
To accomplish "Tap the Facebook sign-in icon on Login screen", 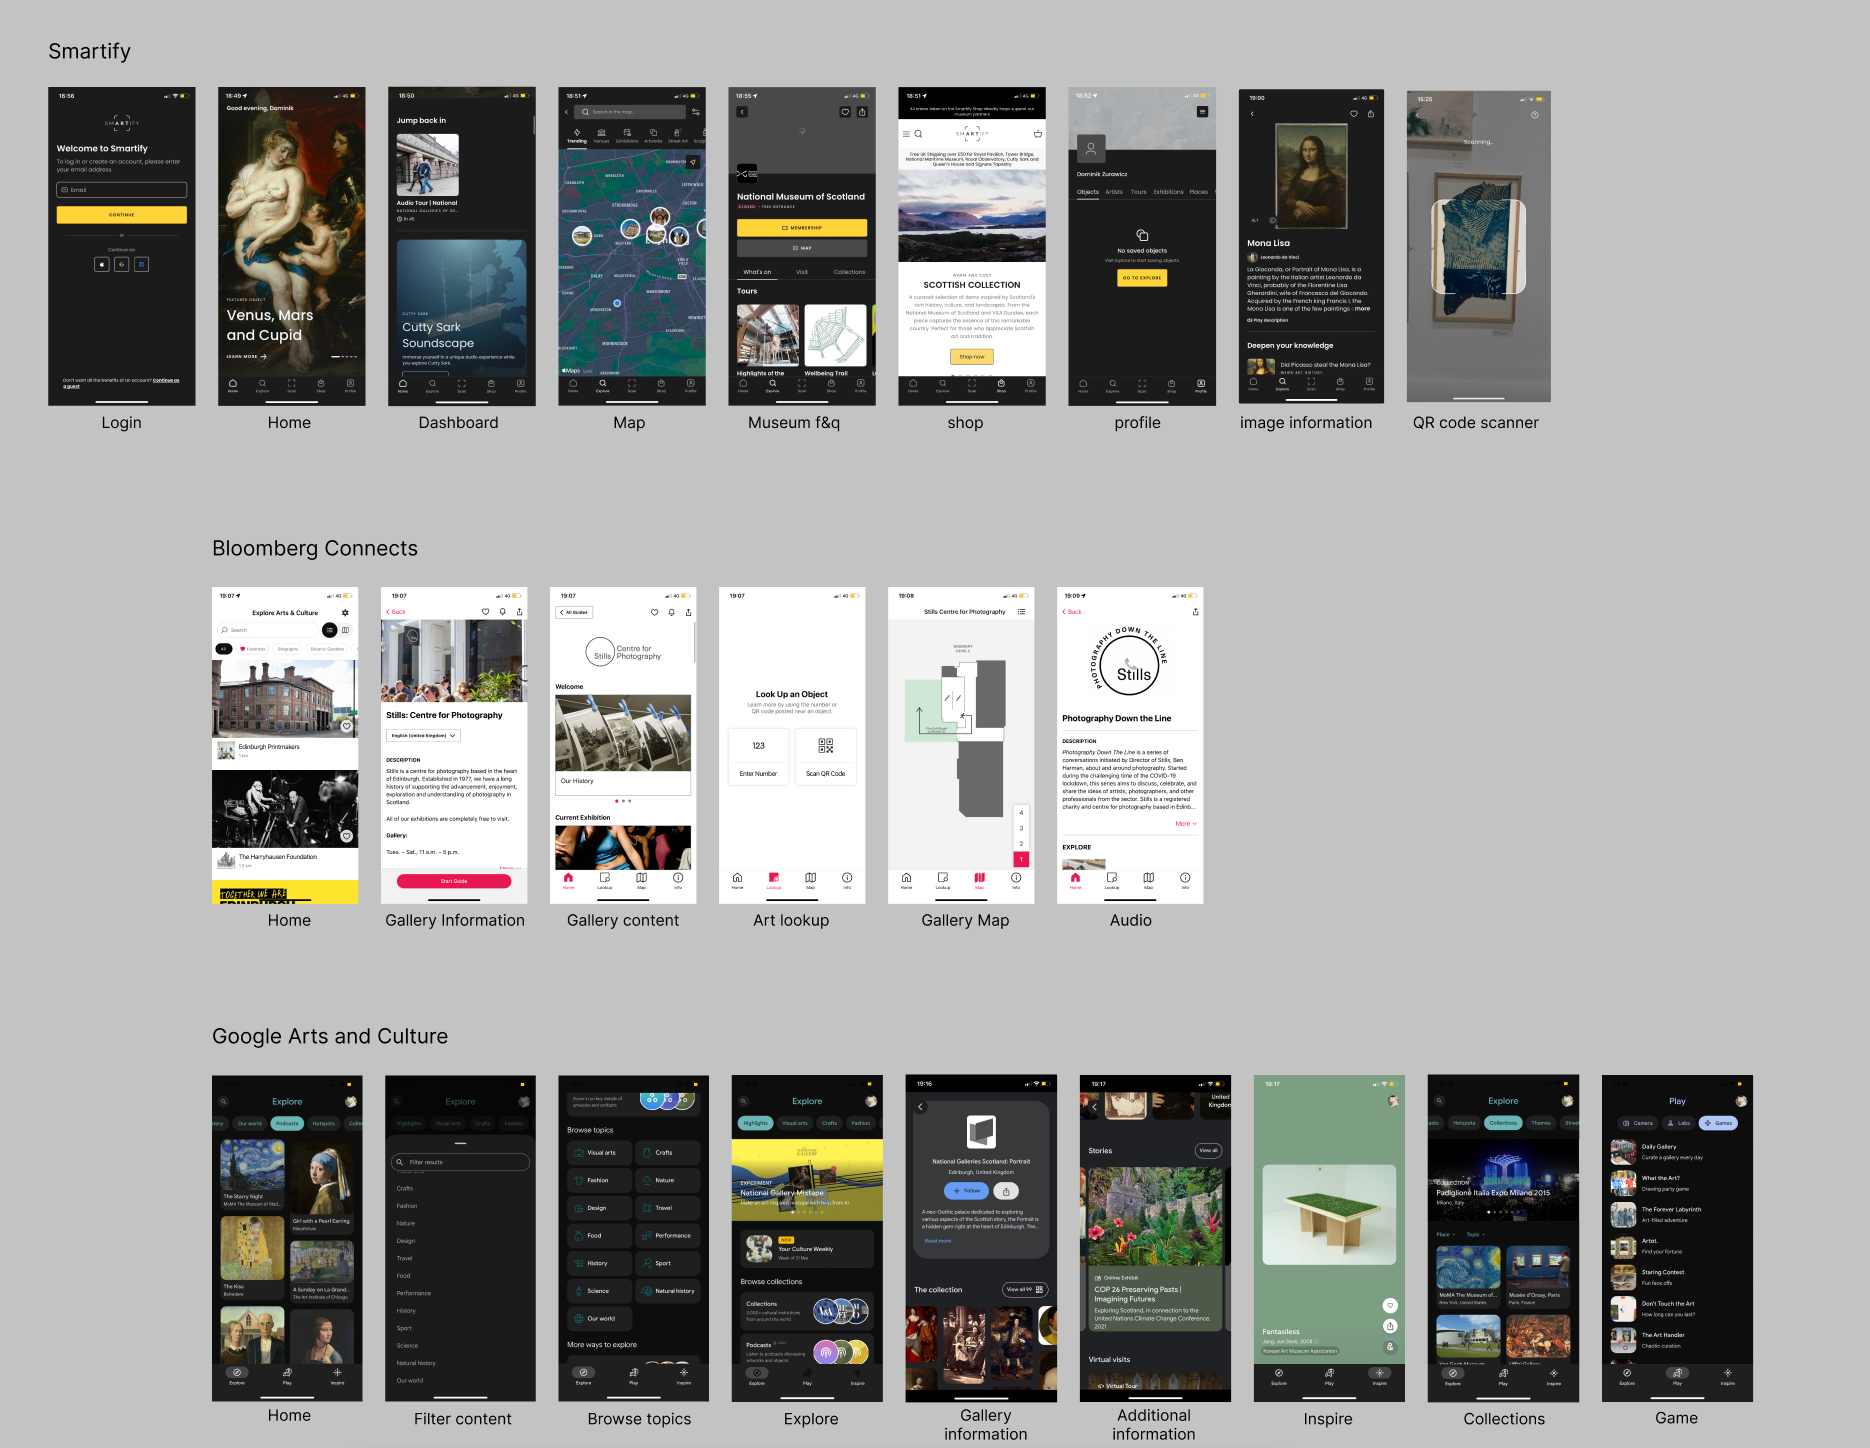I will click(x=141, y=264).
